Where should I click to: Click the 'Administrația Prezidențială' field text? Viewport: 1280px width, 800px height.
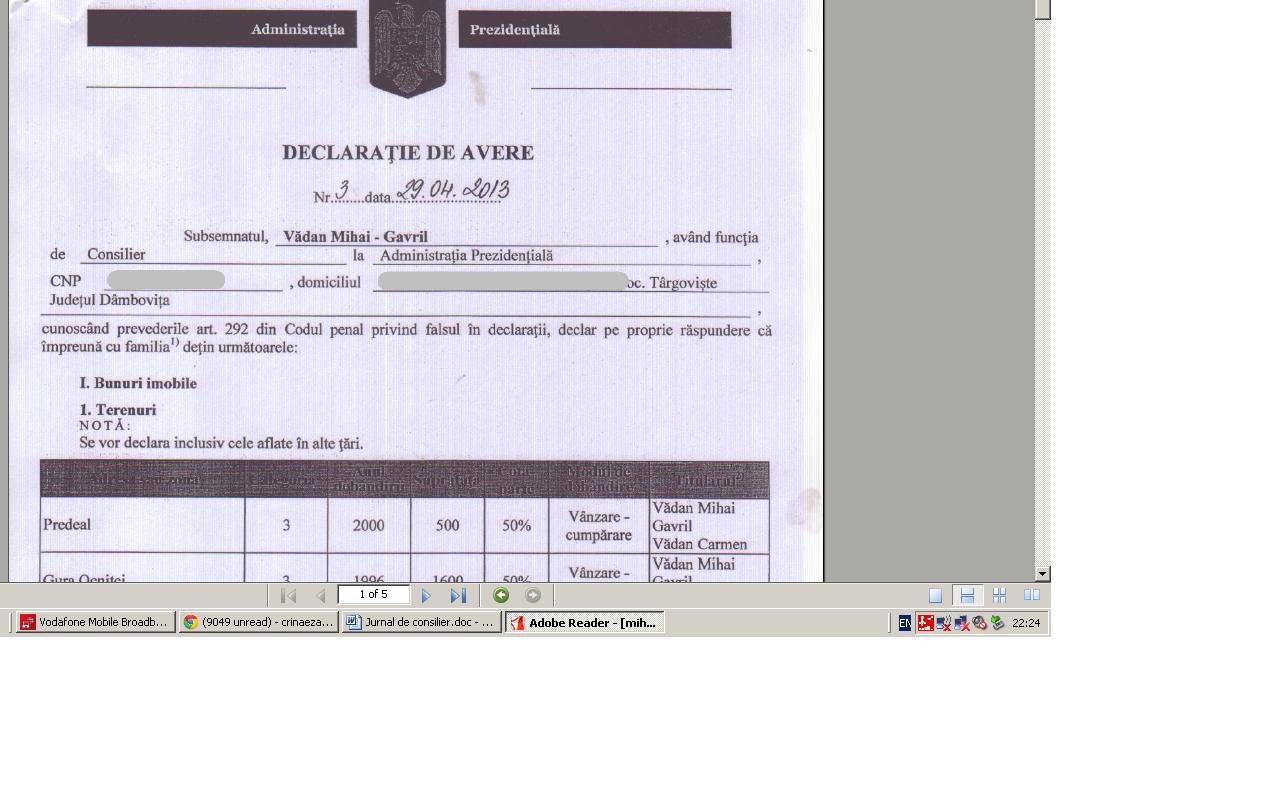(466, 256)
